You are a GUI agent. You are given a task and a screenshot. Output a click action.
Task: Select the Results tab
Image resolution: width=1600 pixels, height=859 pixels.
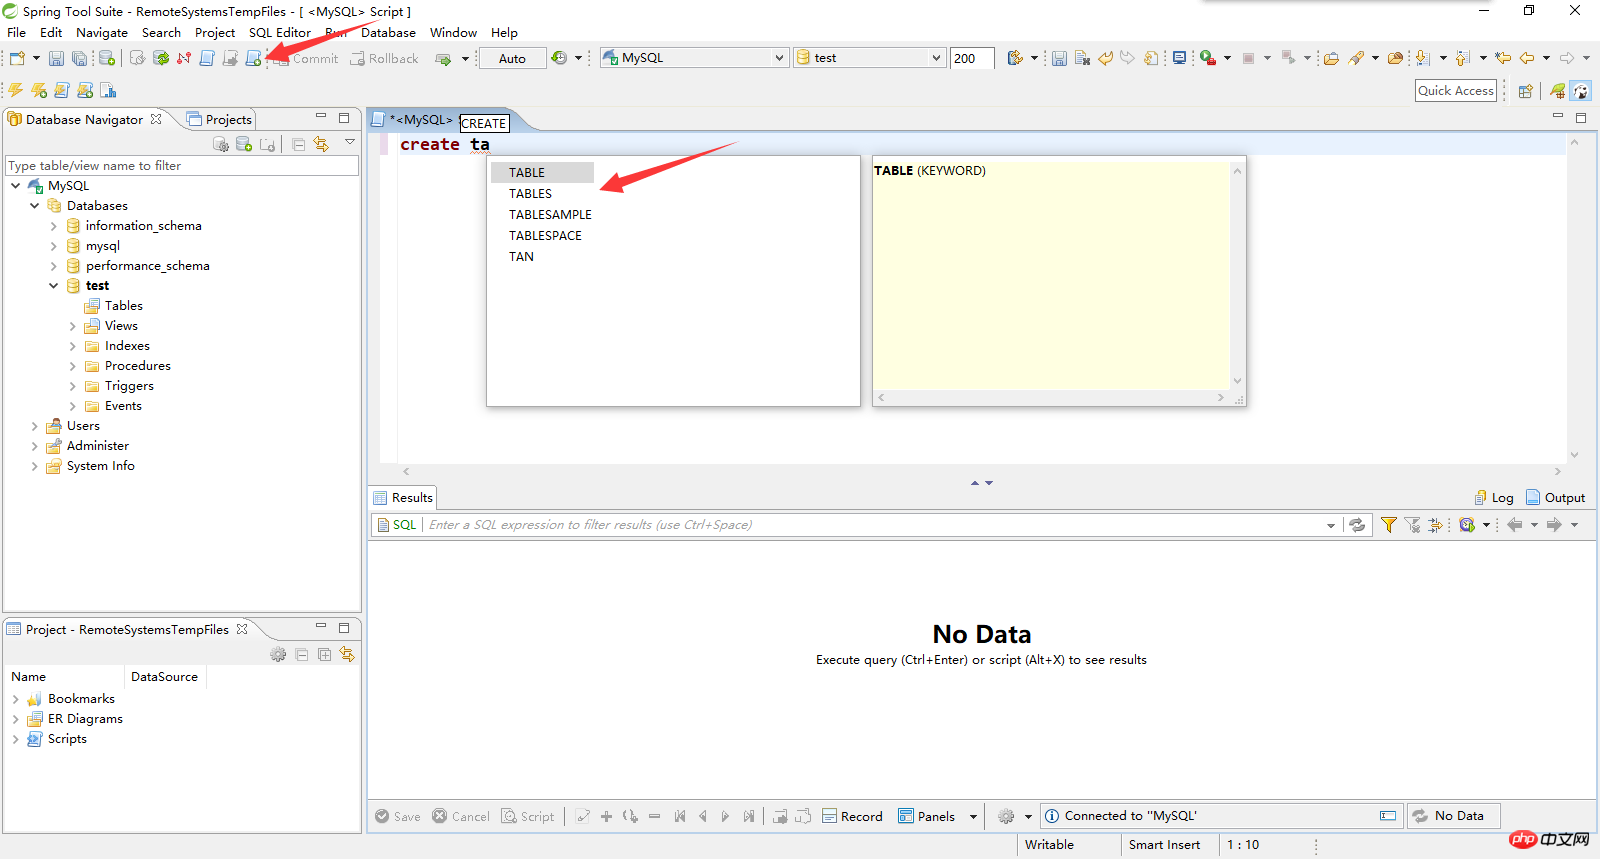[x=403, y=498]
